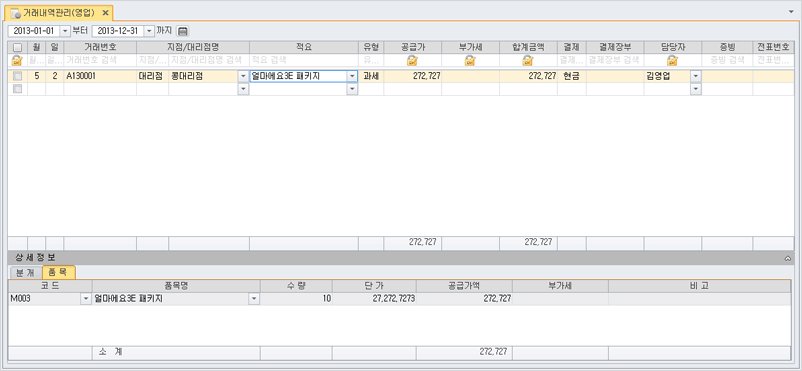Check the empty new row checkbox

tap(17, 89)
